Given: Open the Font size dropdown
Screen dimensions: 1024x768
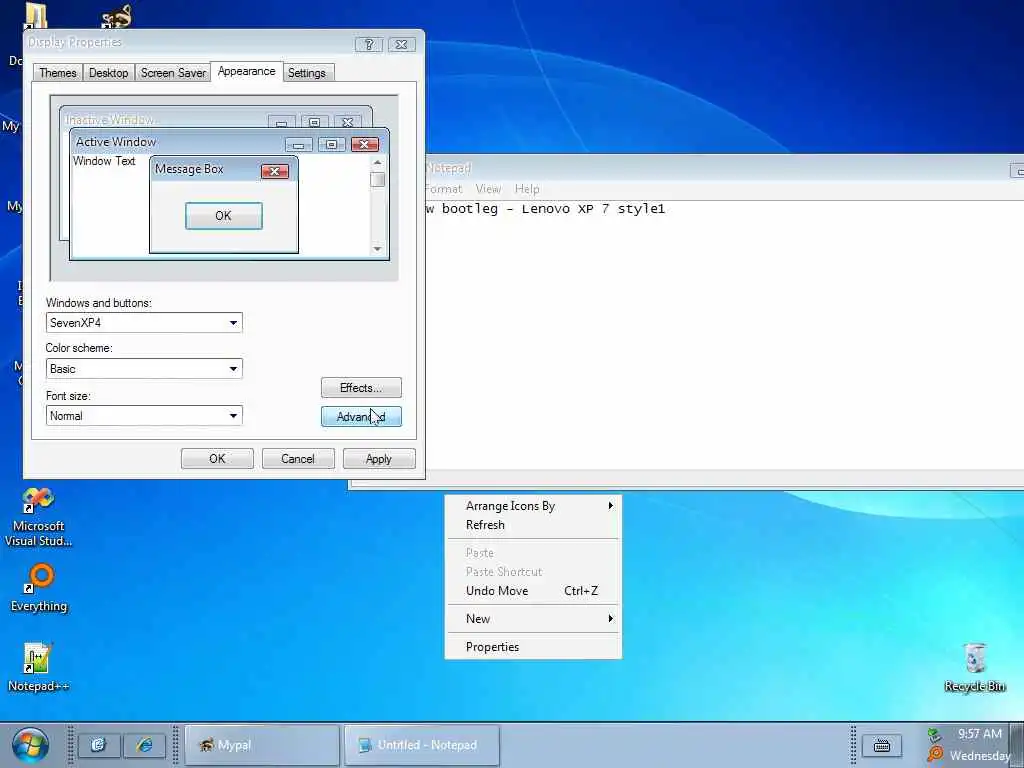Looking at the screenshot, I should pyautogui.click(x=144, y=415).
